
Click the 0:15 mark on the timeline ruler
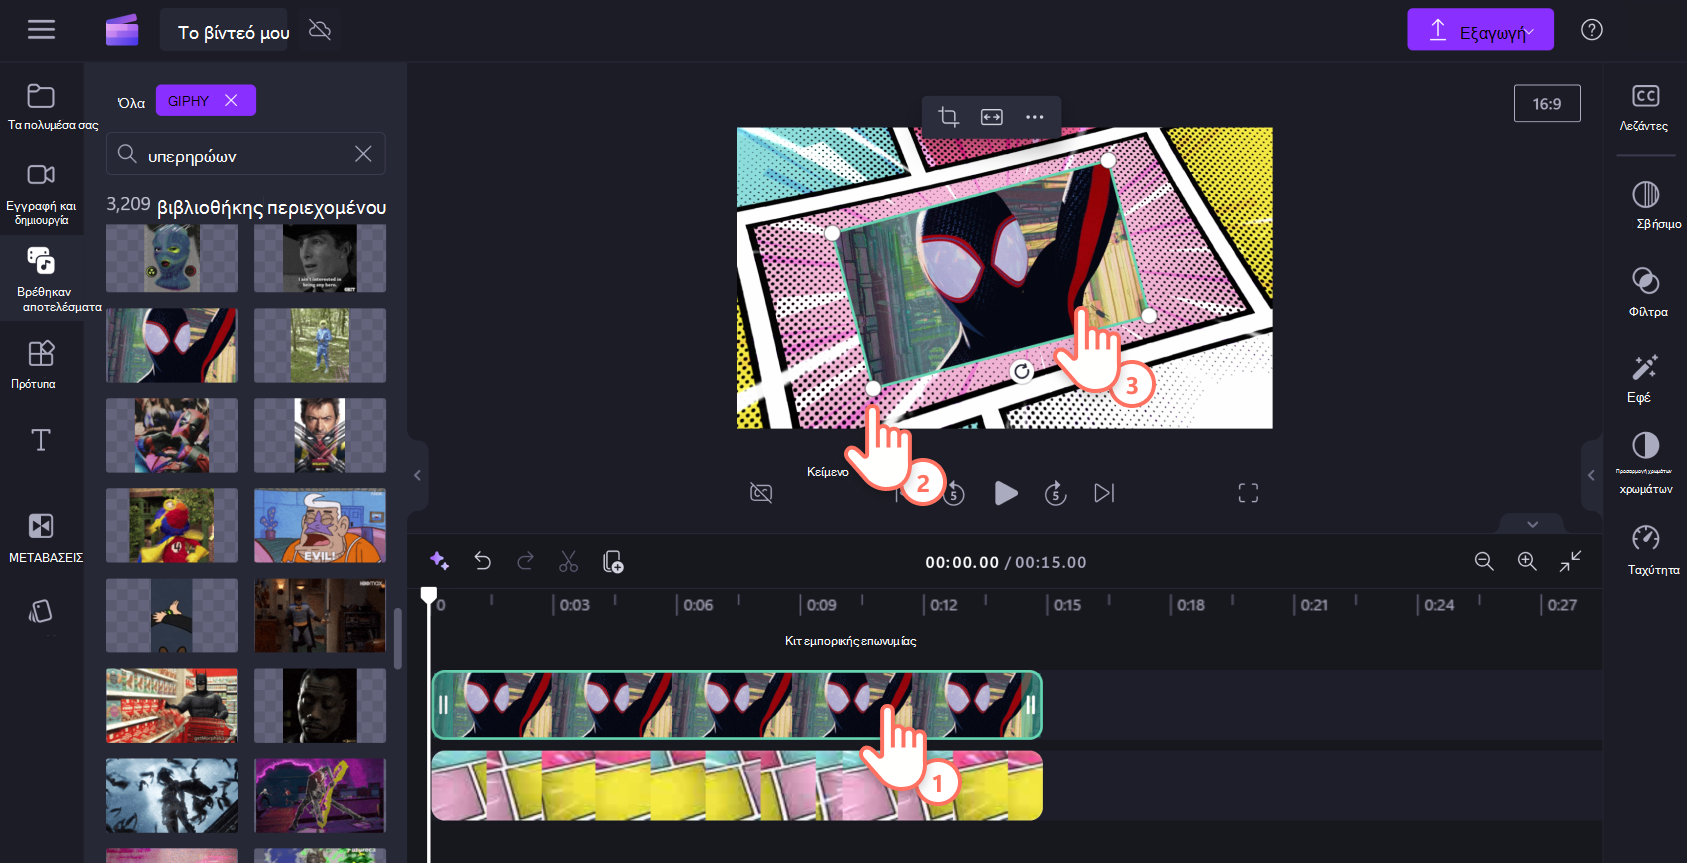[x=1066, y=605]
